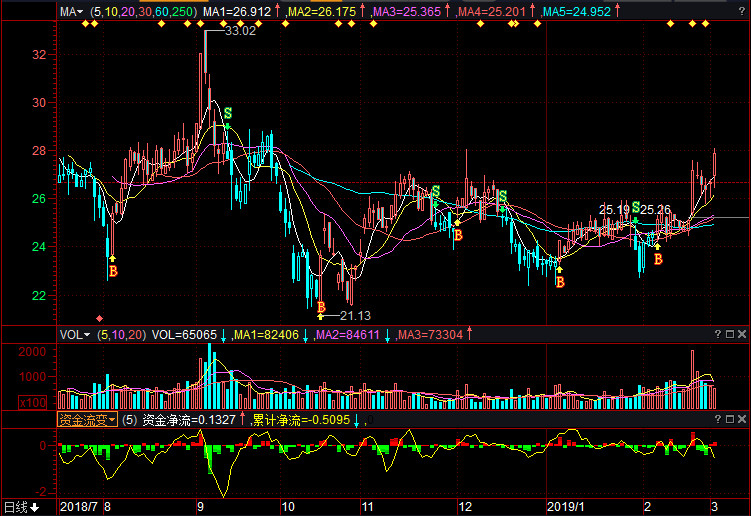The image size is (751, 516).
Task: Click the x100 volume unit box
Action: [33, 402]
